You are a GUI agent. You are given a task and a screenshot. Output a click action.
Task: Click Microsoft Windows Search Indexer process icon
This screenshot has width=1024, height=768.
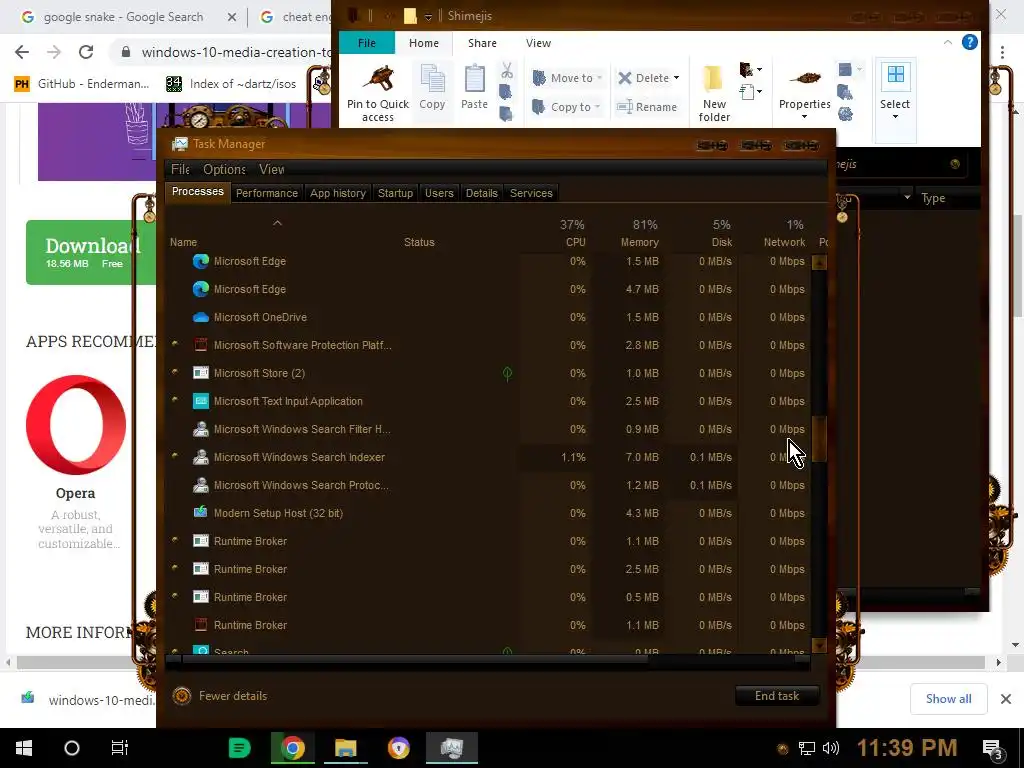click(200, 457)
